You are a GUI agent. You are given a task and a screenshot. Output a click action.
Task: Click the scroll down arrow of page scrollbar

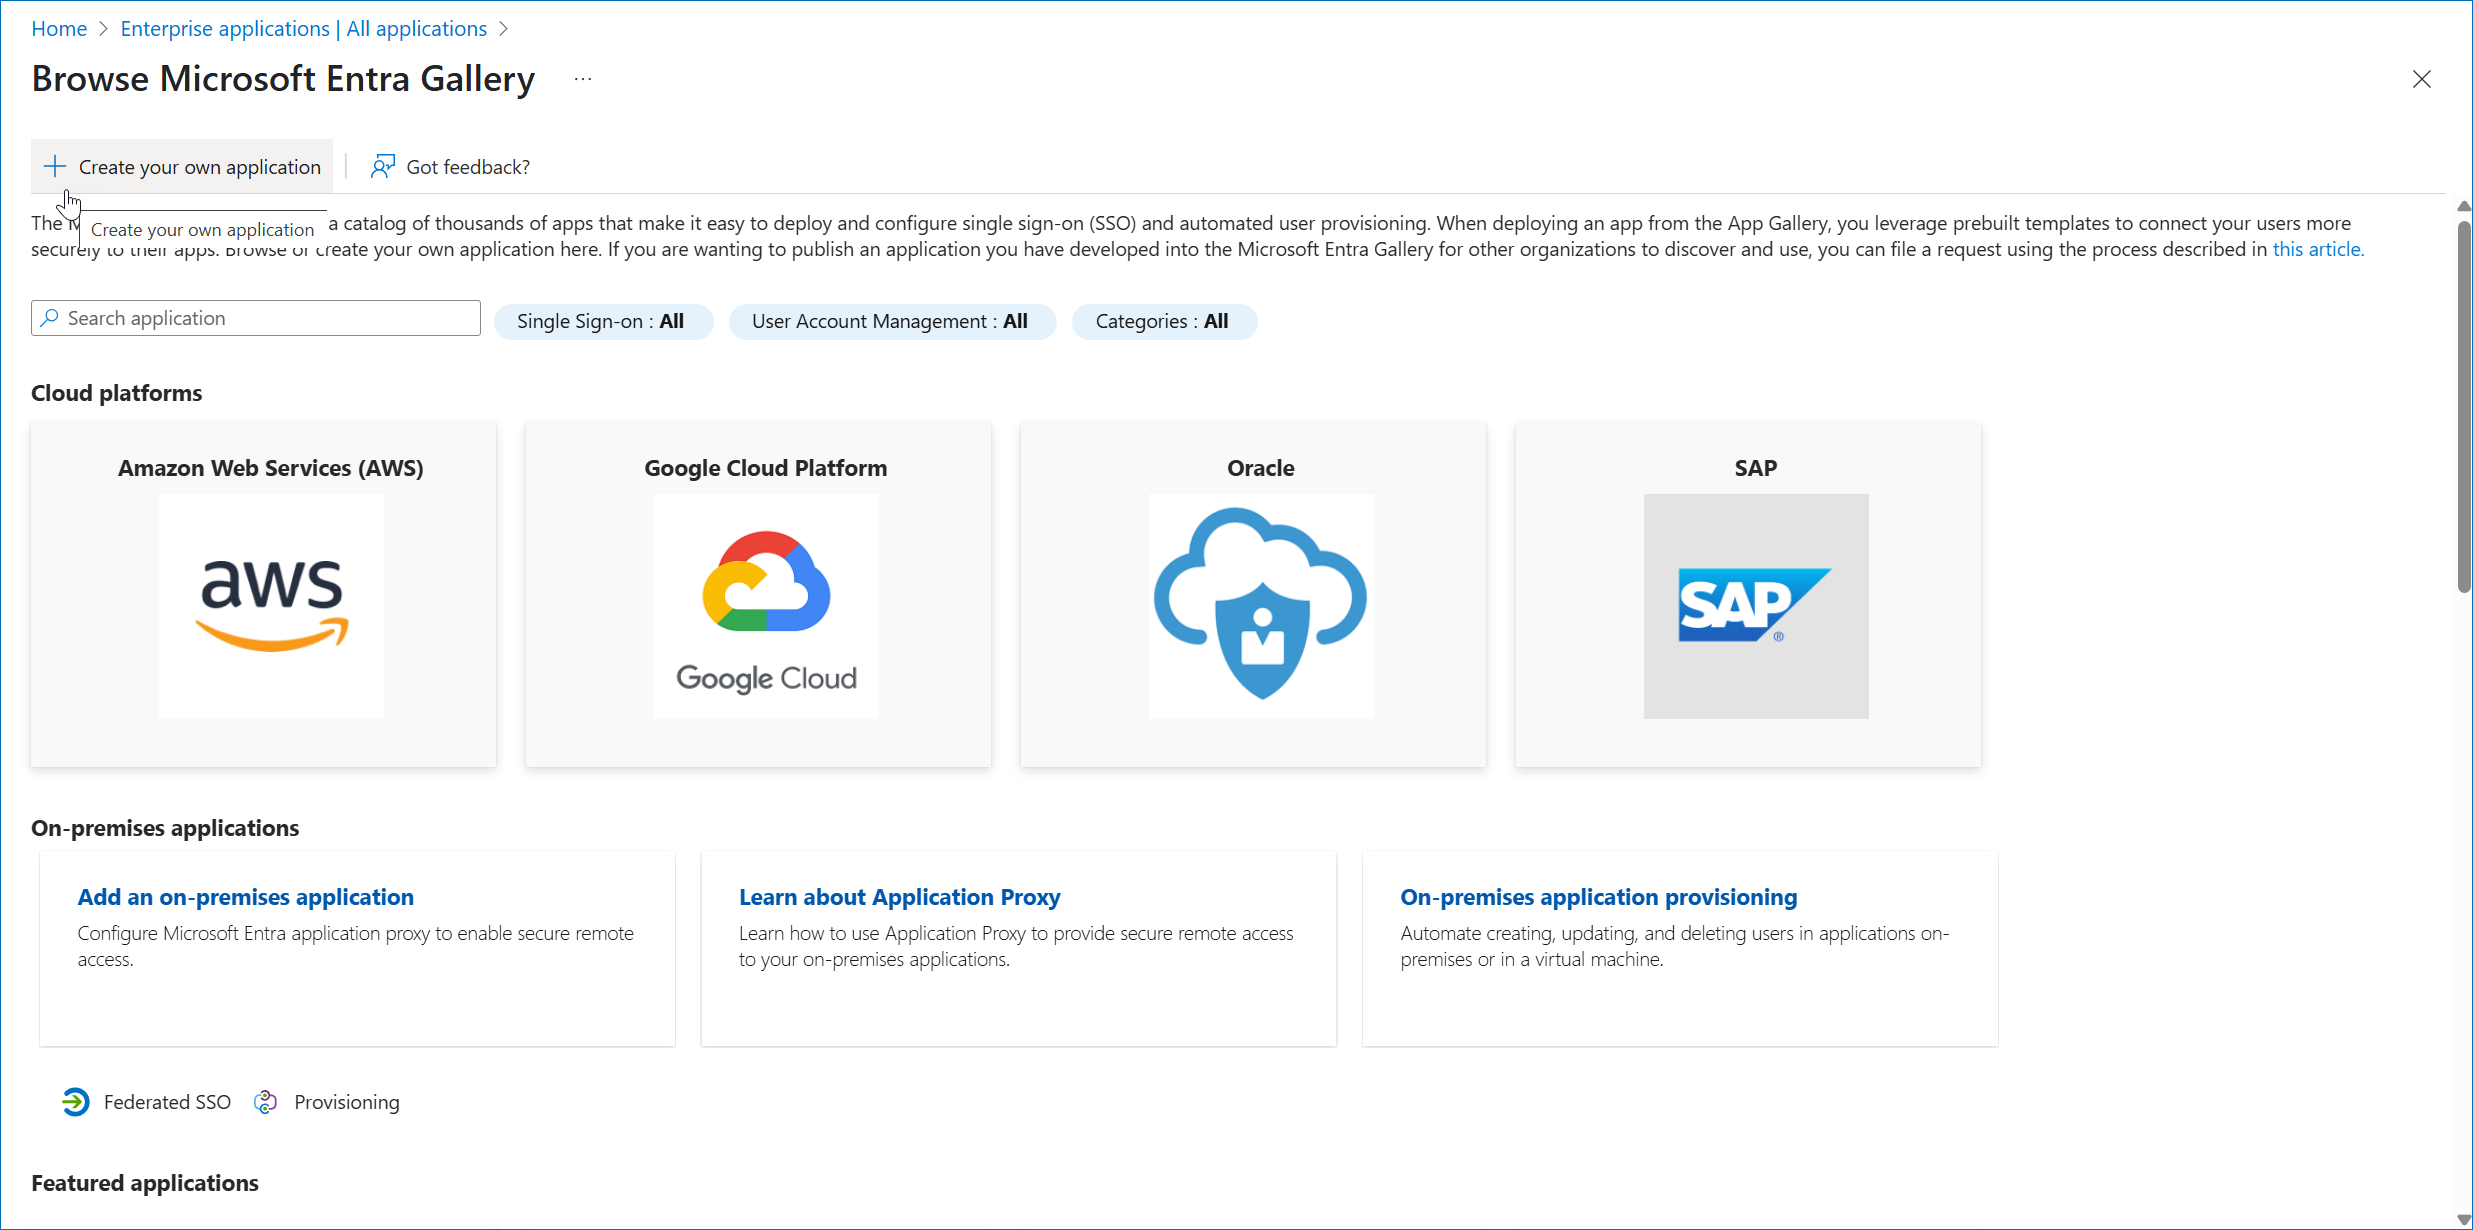pyautogui.click(x=2463, y=1220)
